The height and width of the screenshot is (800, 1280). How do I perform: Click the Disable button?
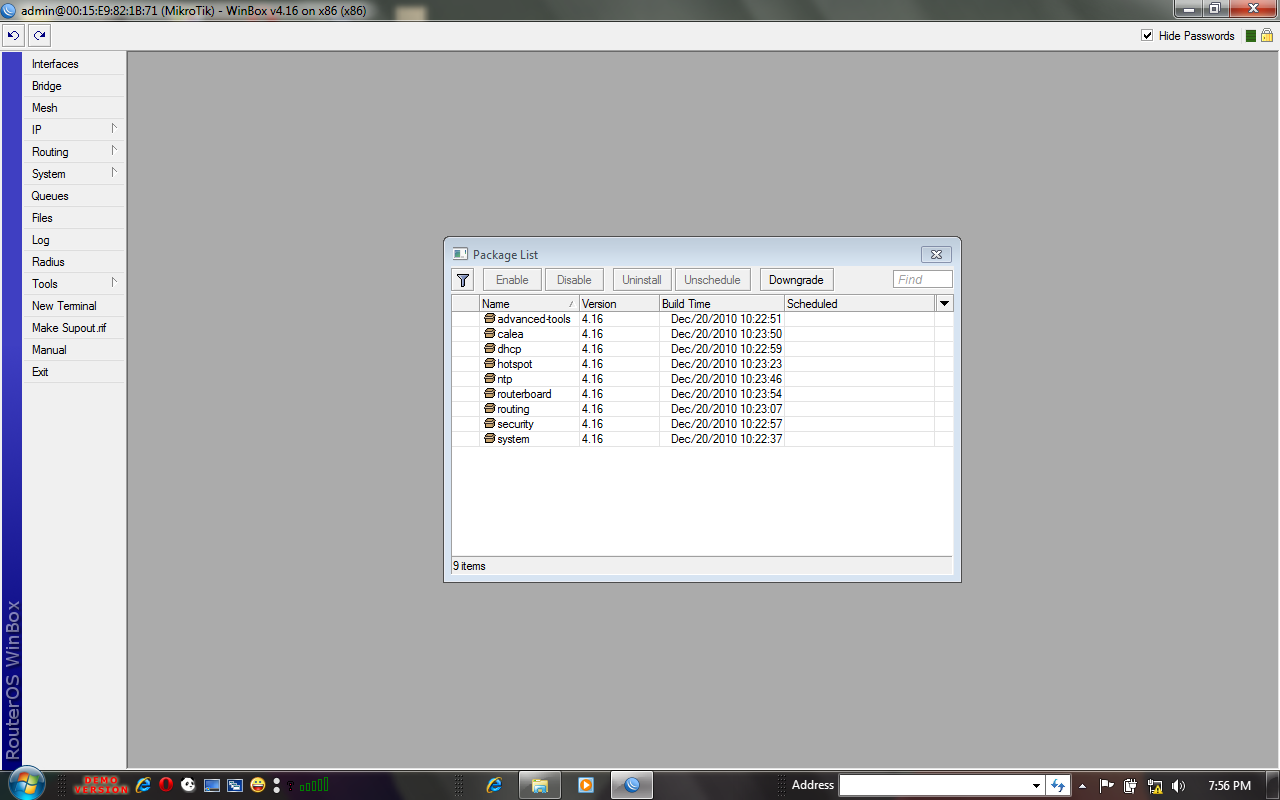pyautogui.click(x=574, y=280)
